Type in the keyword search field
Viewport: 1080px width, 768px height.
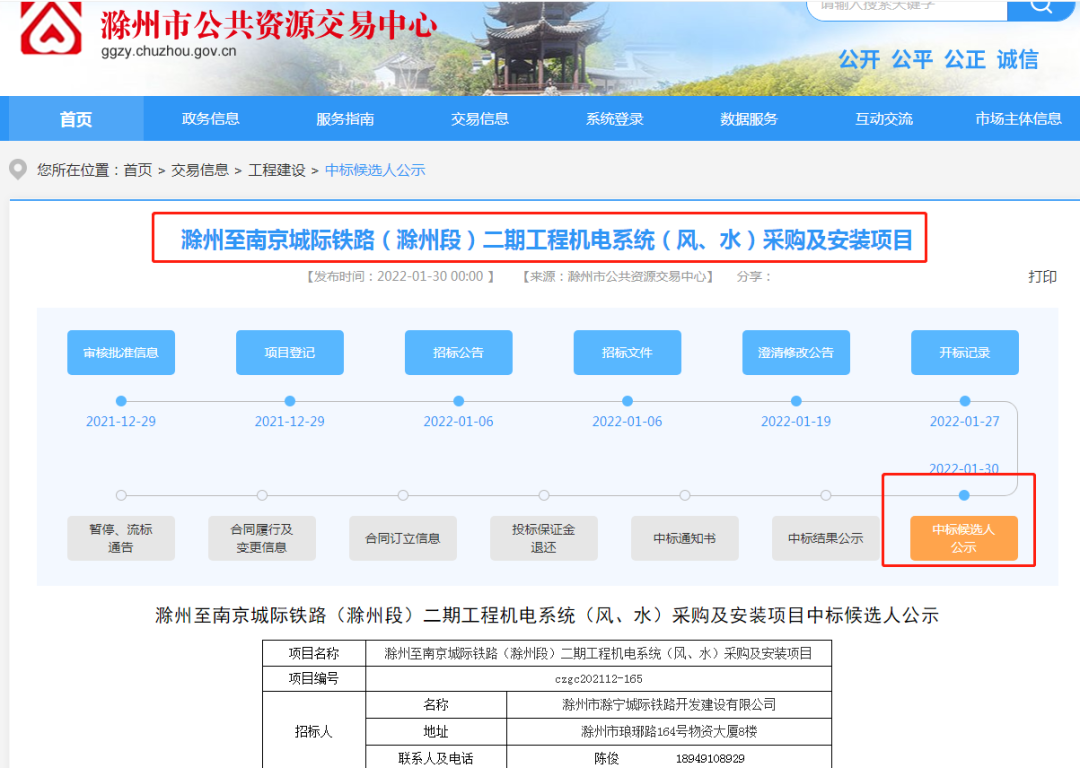point(905,6)
